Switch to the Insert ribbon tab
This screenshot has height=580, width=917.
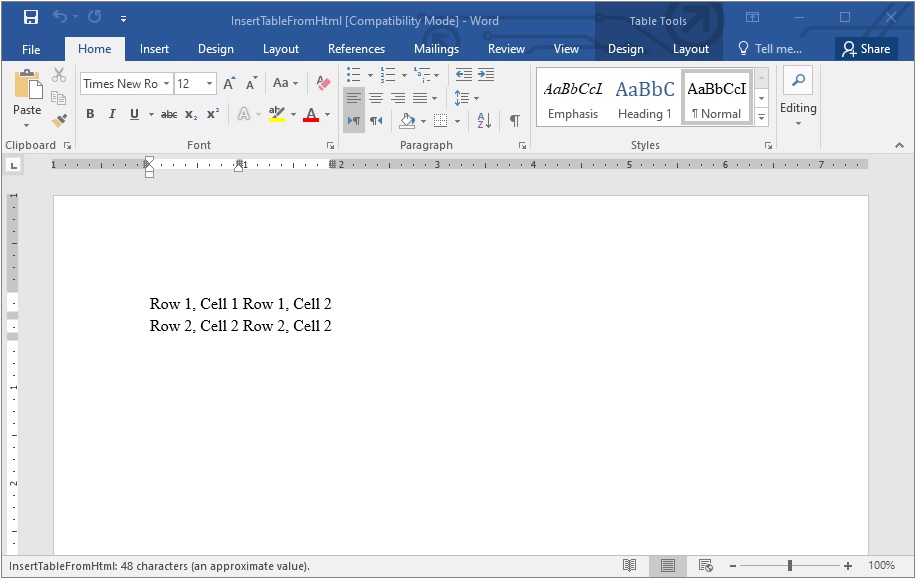tap(154, 48)
